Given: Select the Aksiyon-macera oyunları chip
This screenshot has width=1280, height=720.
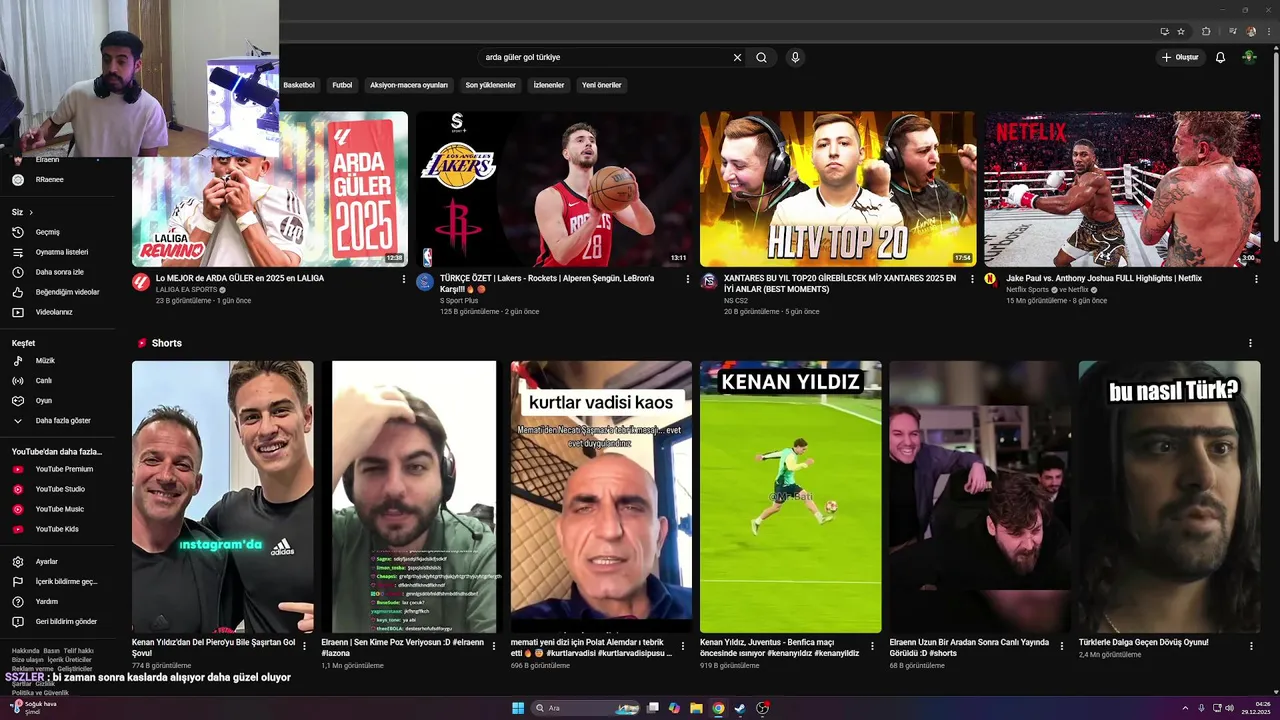Looking at the screenshot, I should 409,85.
